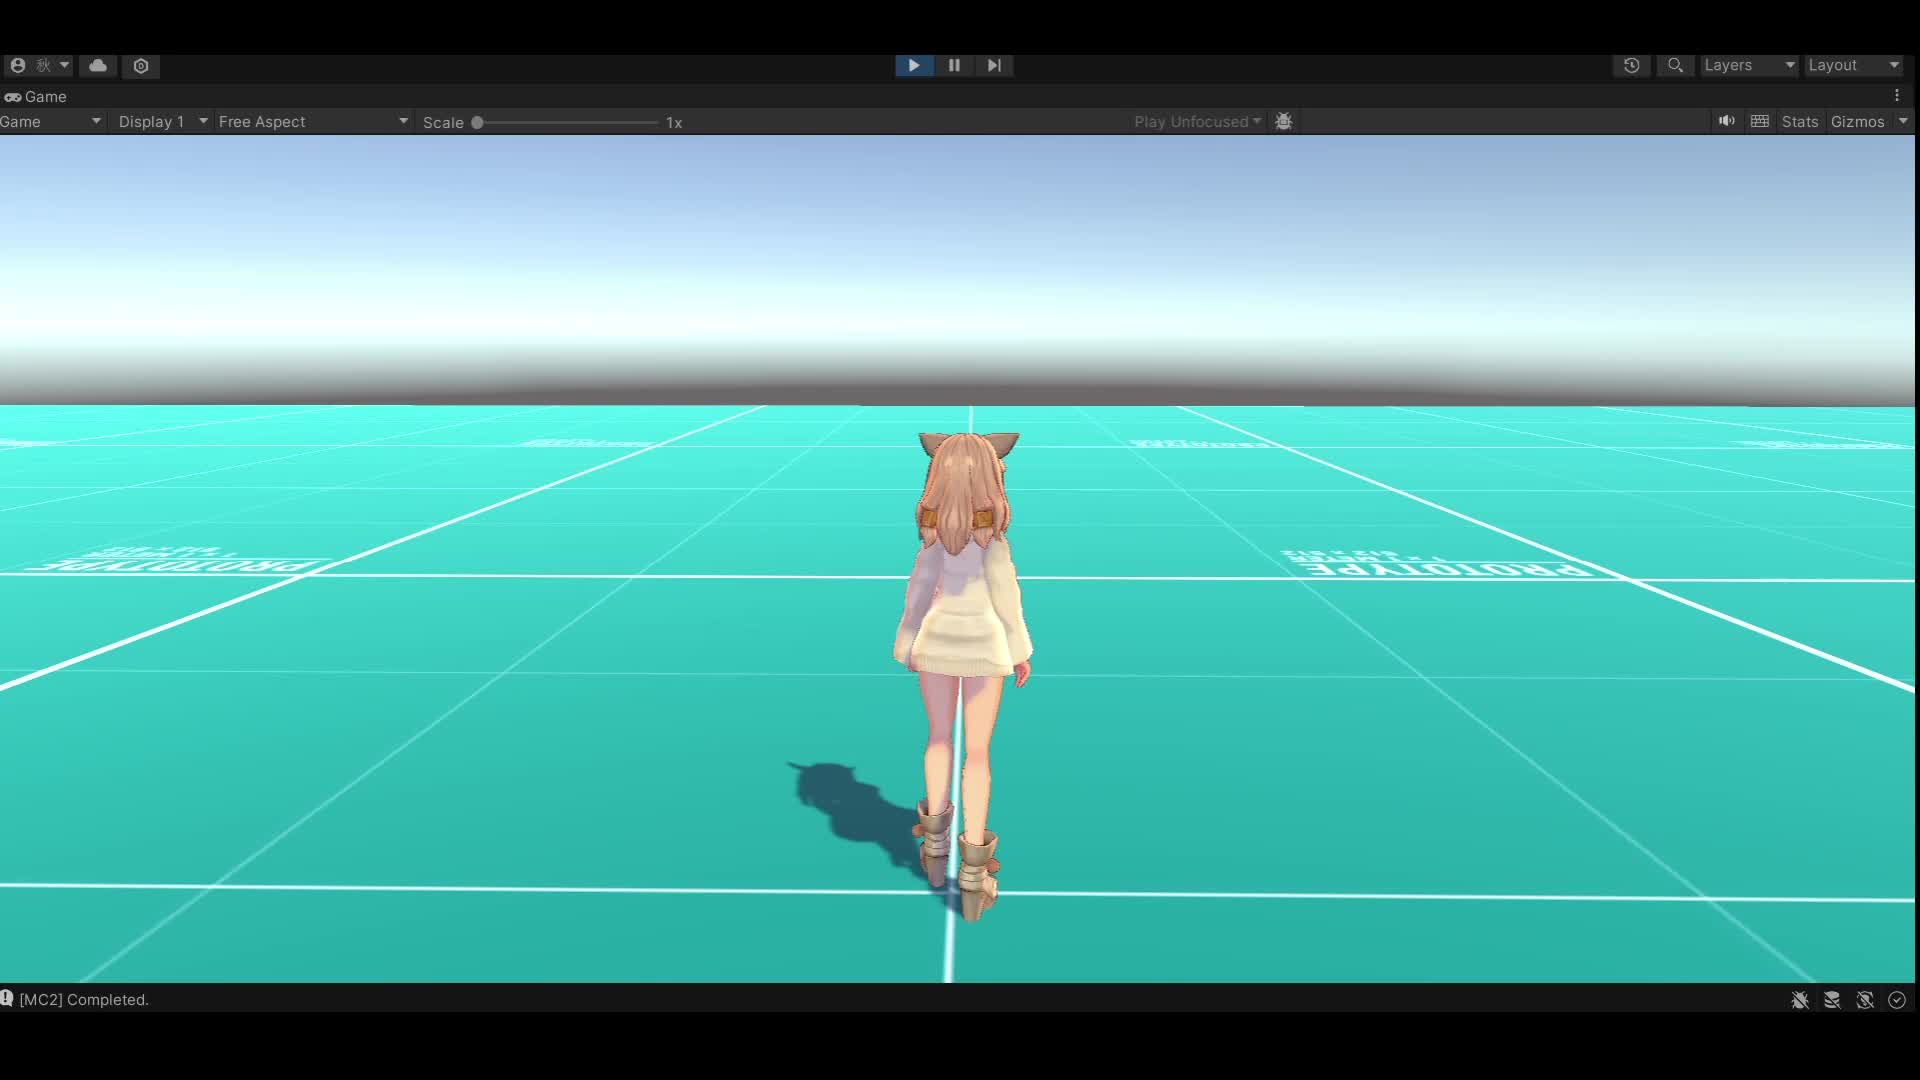Screen dimensions: 1920x1080
Task: Adjust the Scale slider
Action: click(x=478, y=122)
